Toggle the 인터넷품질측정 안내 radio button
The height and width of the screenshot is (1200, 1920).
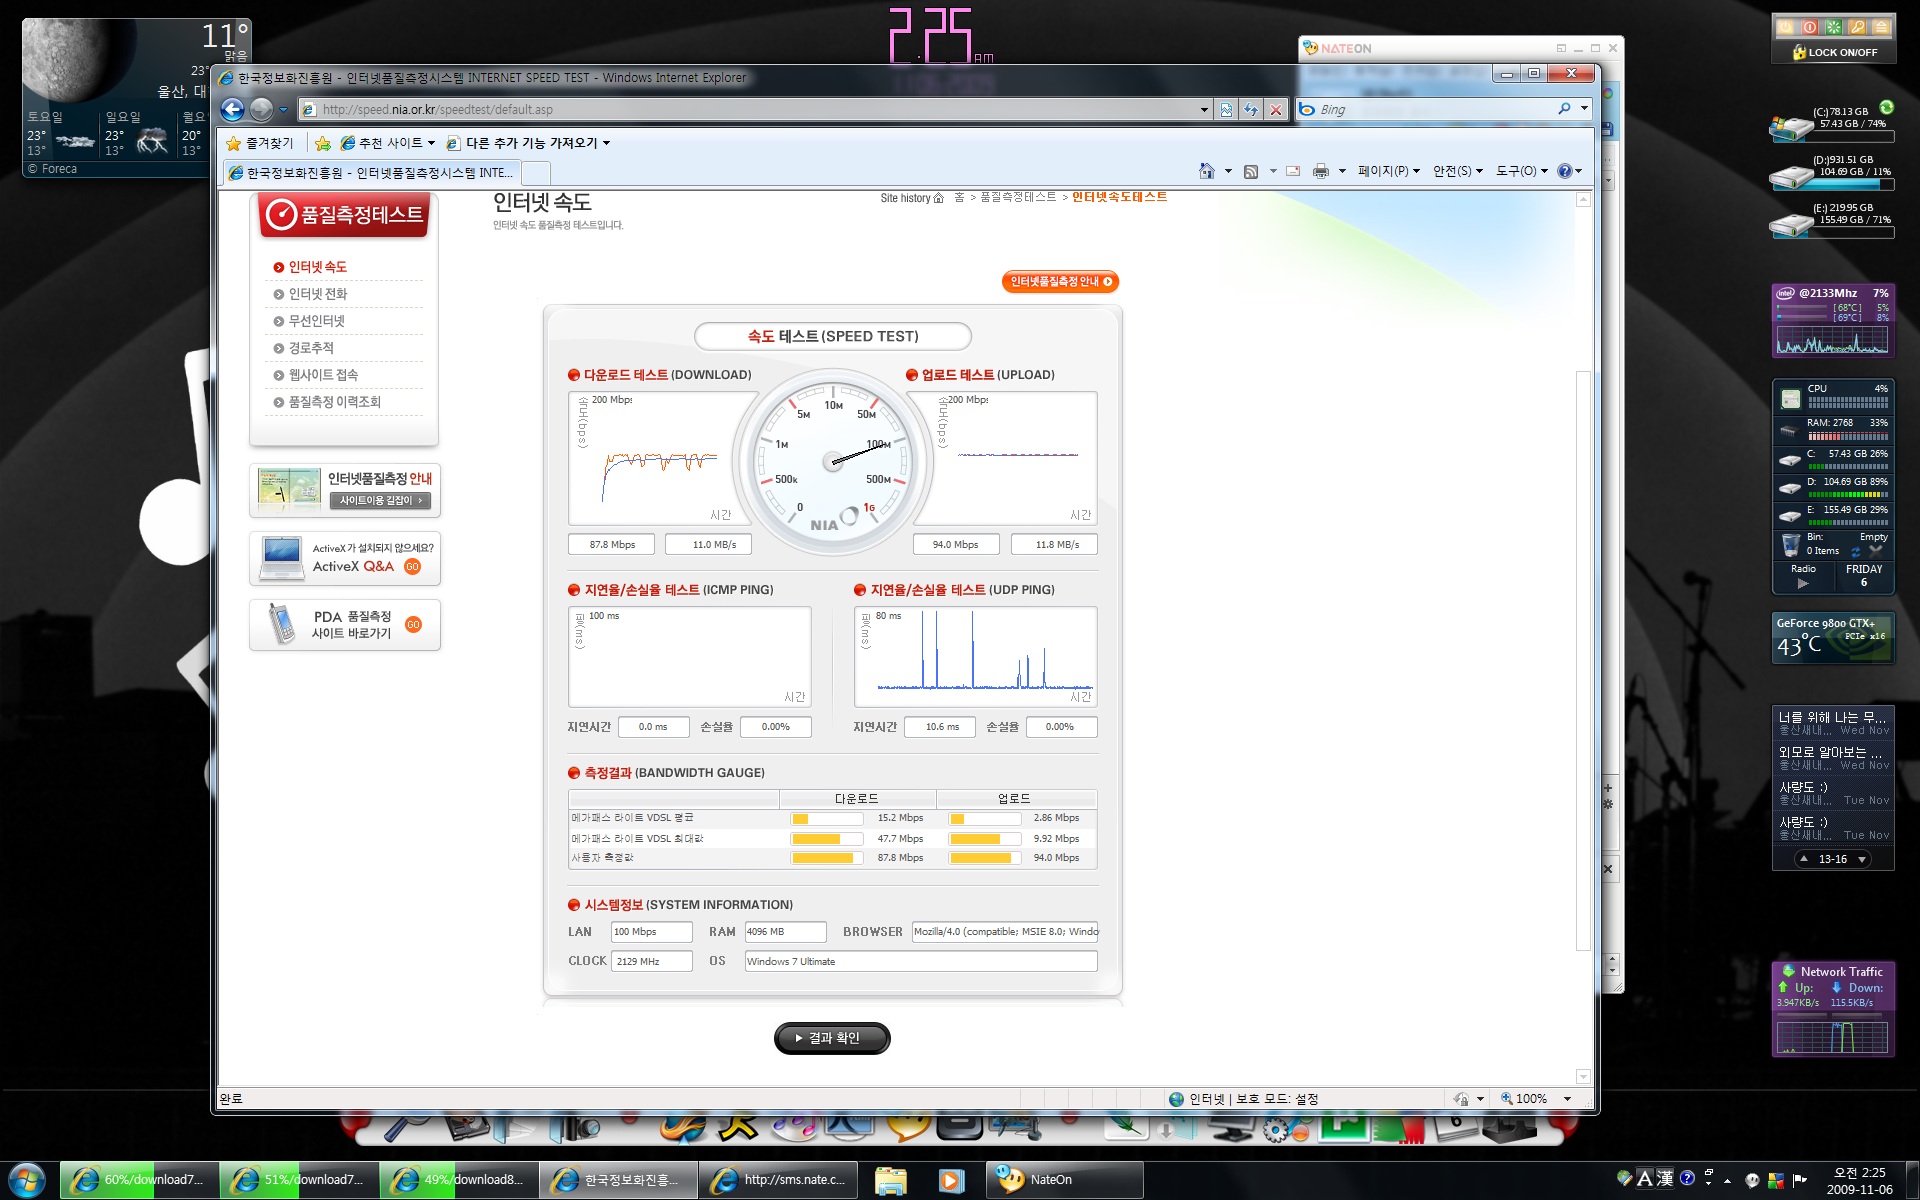click(1057, 282)
